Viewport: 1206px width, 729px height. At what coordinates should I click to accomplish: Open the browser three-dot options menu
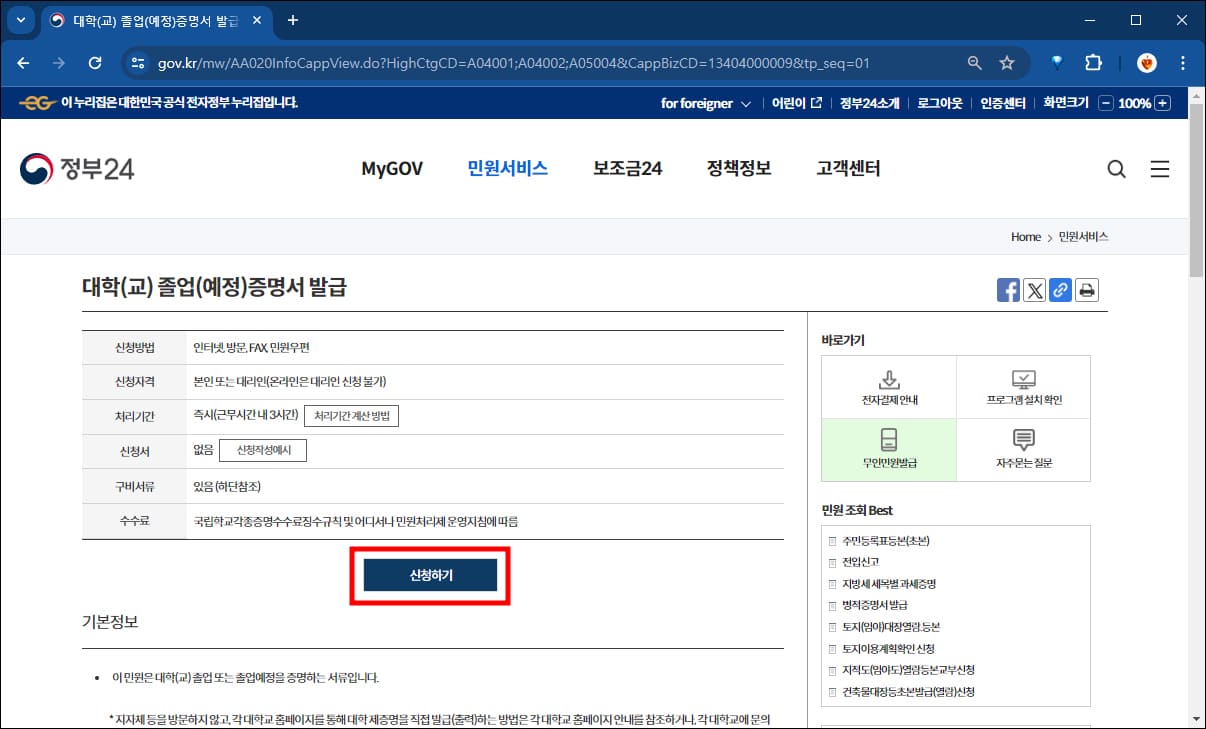1183,62
